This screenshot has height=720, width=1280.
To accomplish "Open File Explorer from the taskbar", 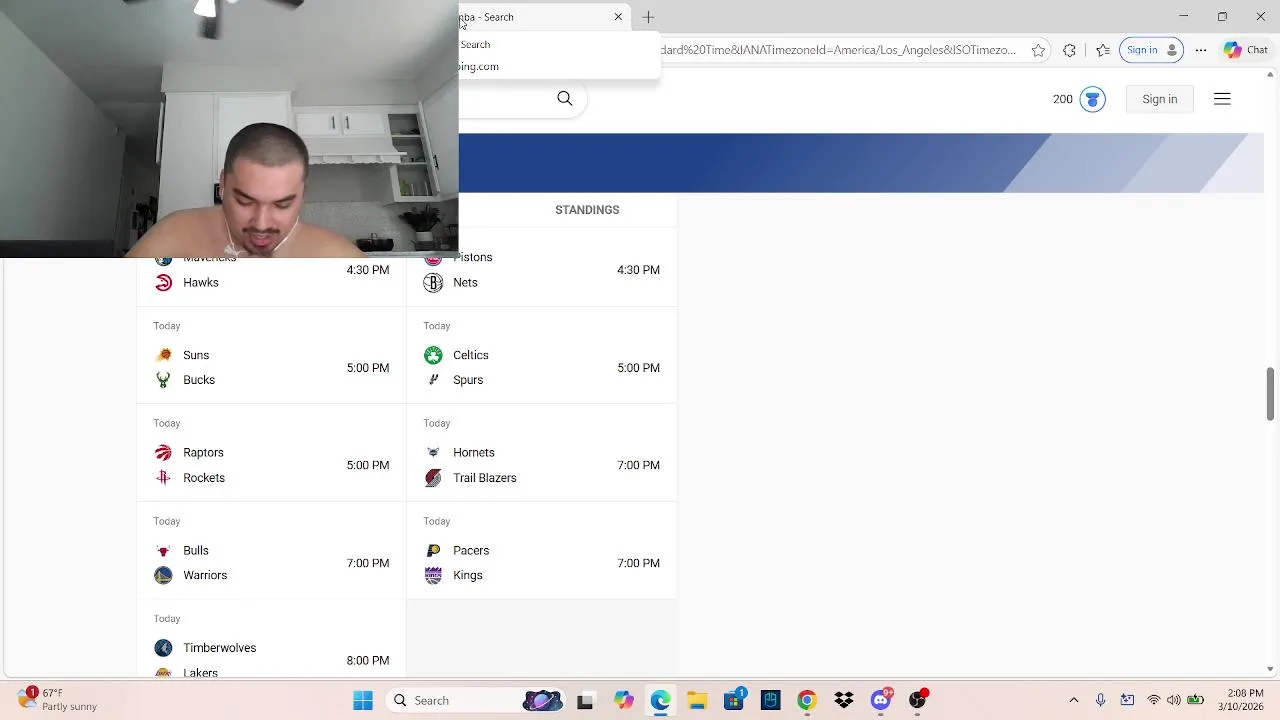I will click(697, 701).
